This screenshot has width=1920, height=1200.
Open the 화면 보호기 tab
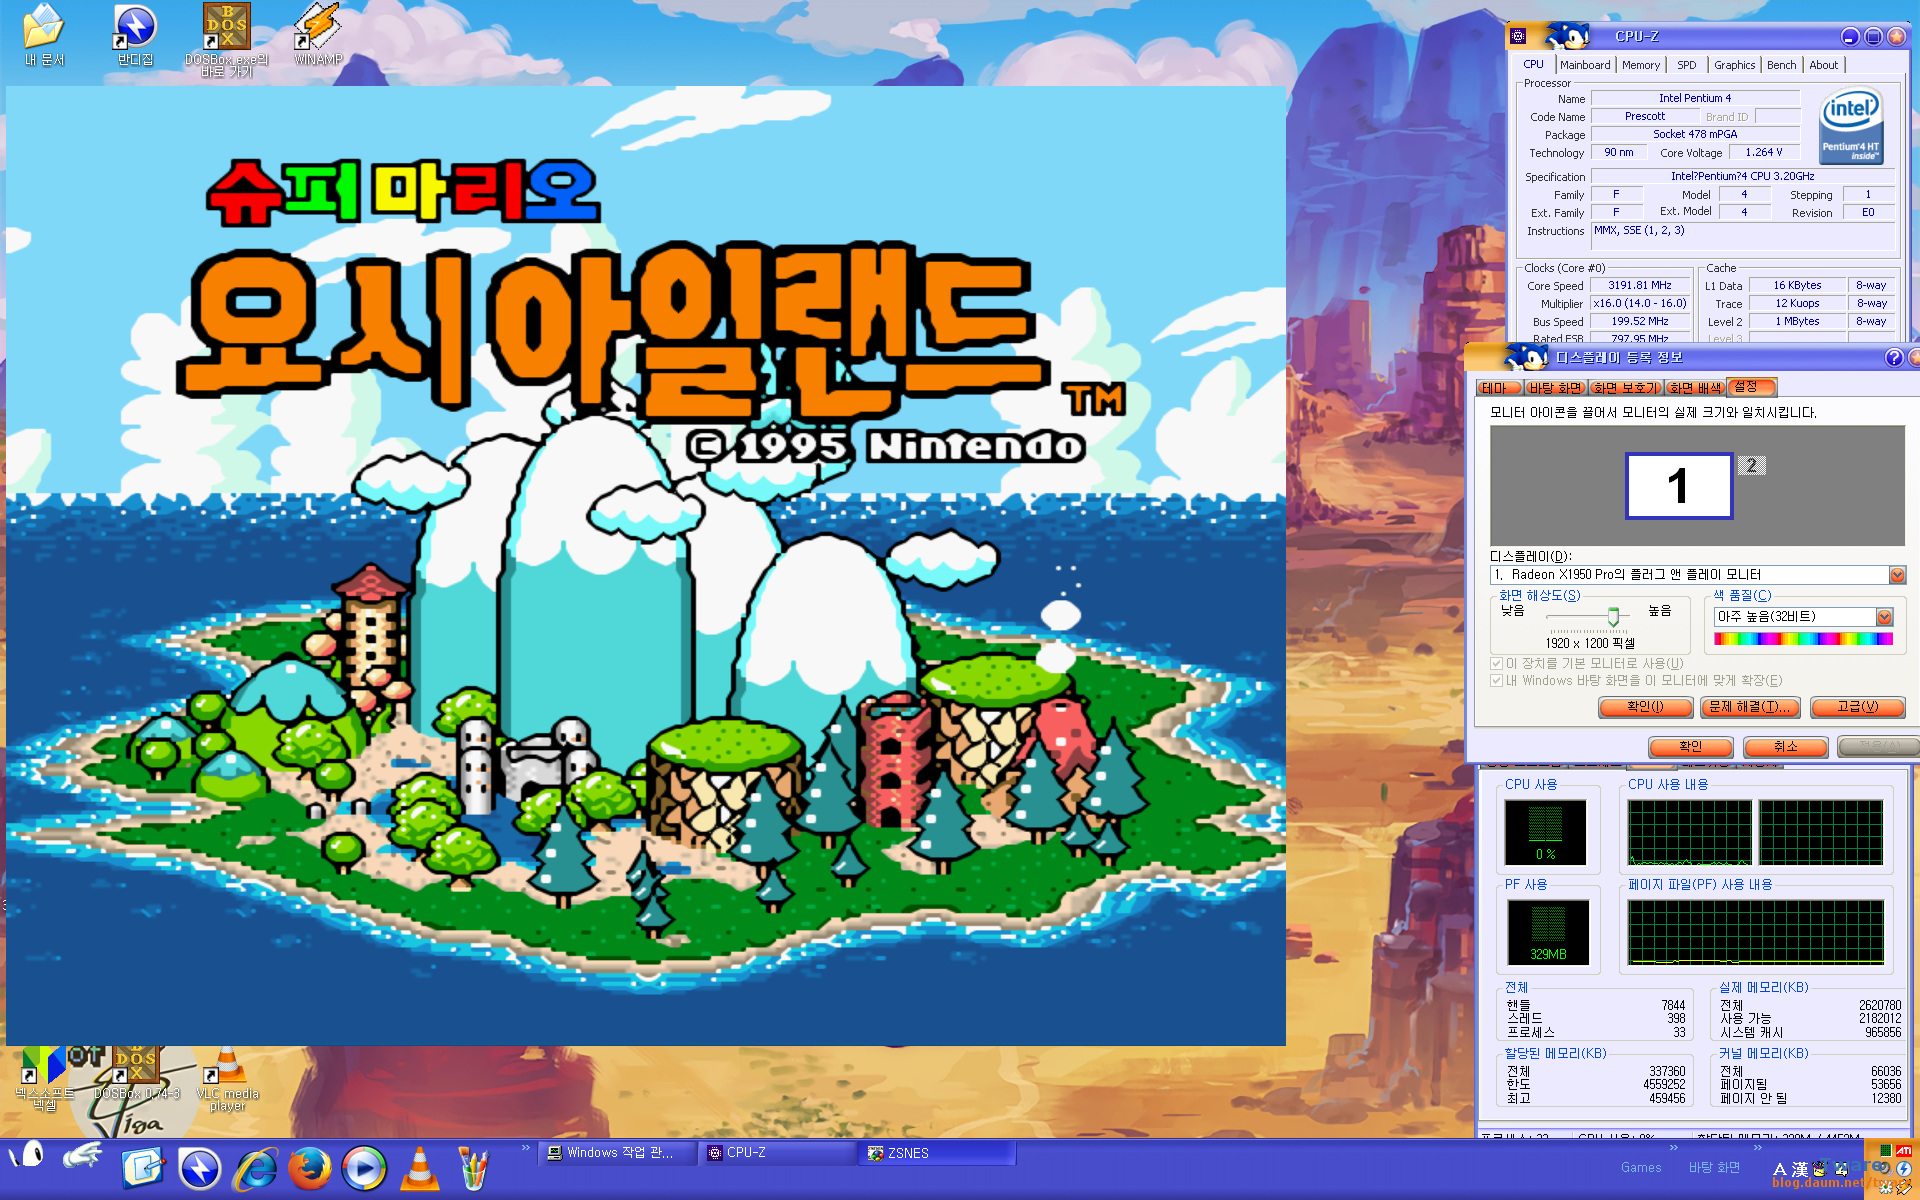1625,388
